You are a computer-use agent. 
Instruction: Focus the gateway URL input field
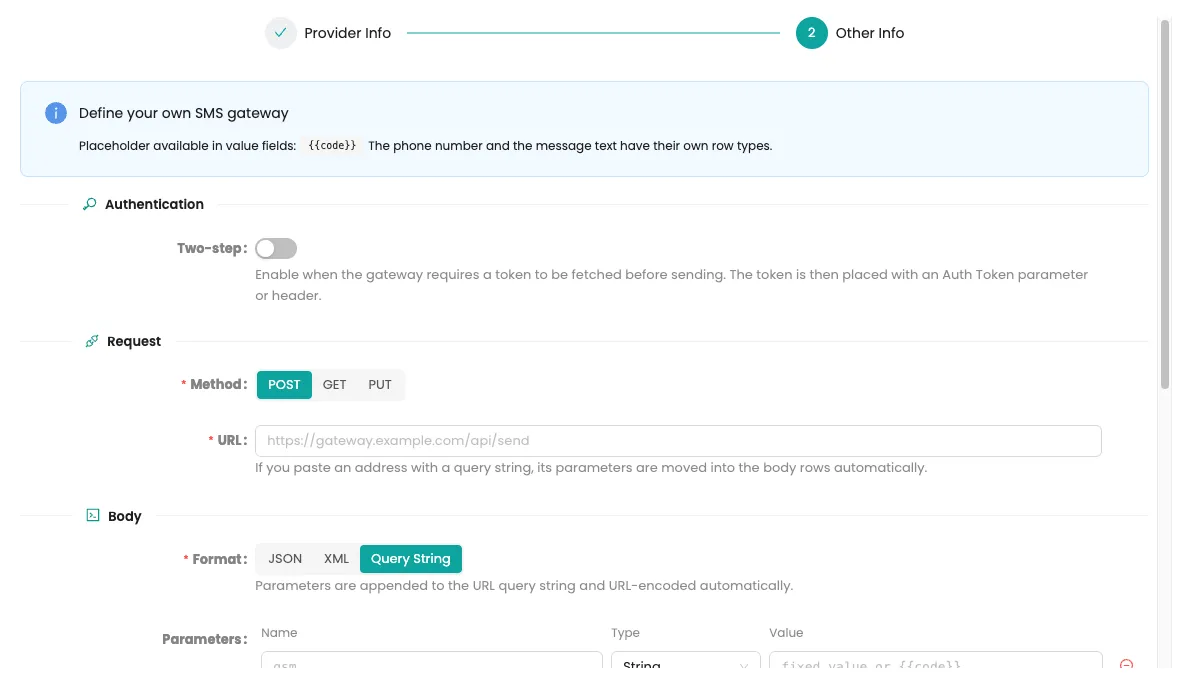pyautogui.click(x=678, y=441)
